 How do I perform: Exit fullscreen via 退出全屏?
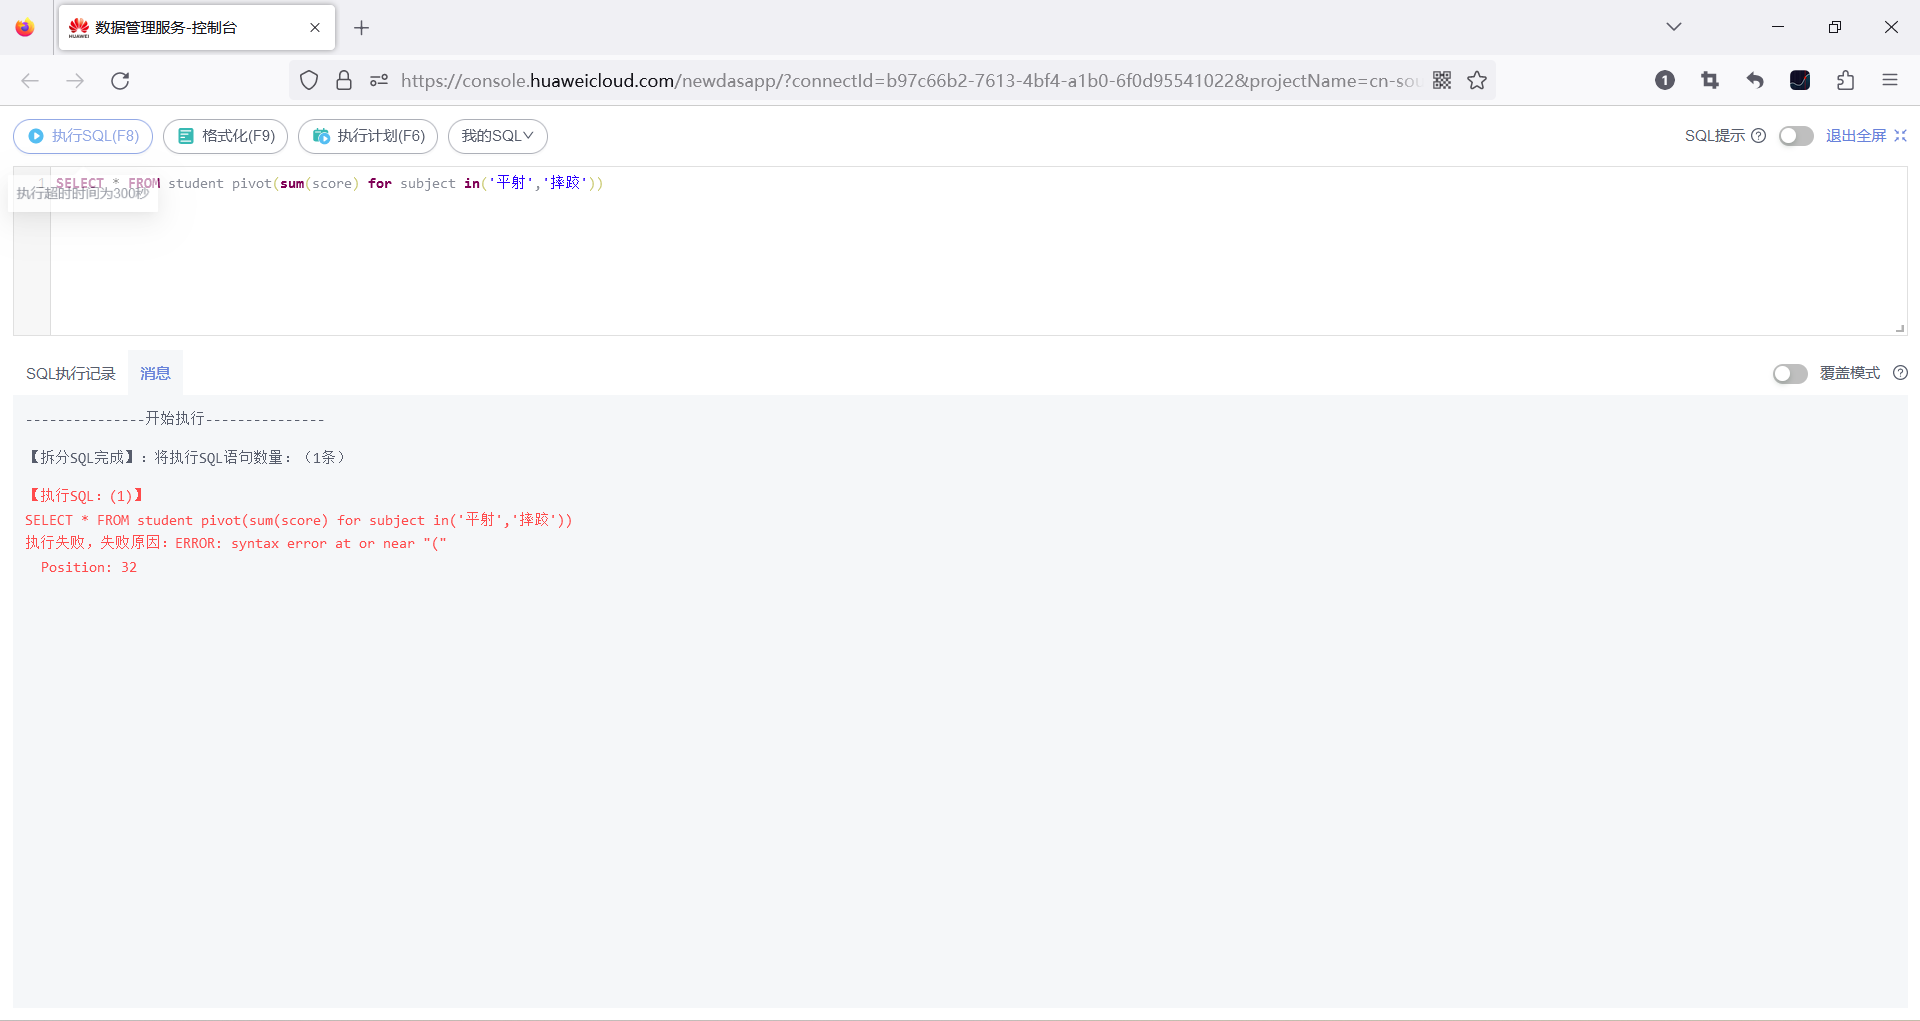(x=1866, y=136)
